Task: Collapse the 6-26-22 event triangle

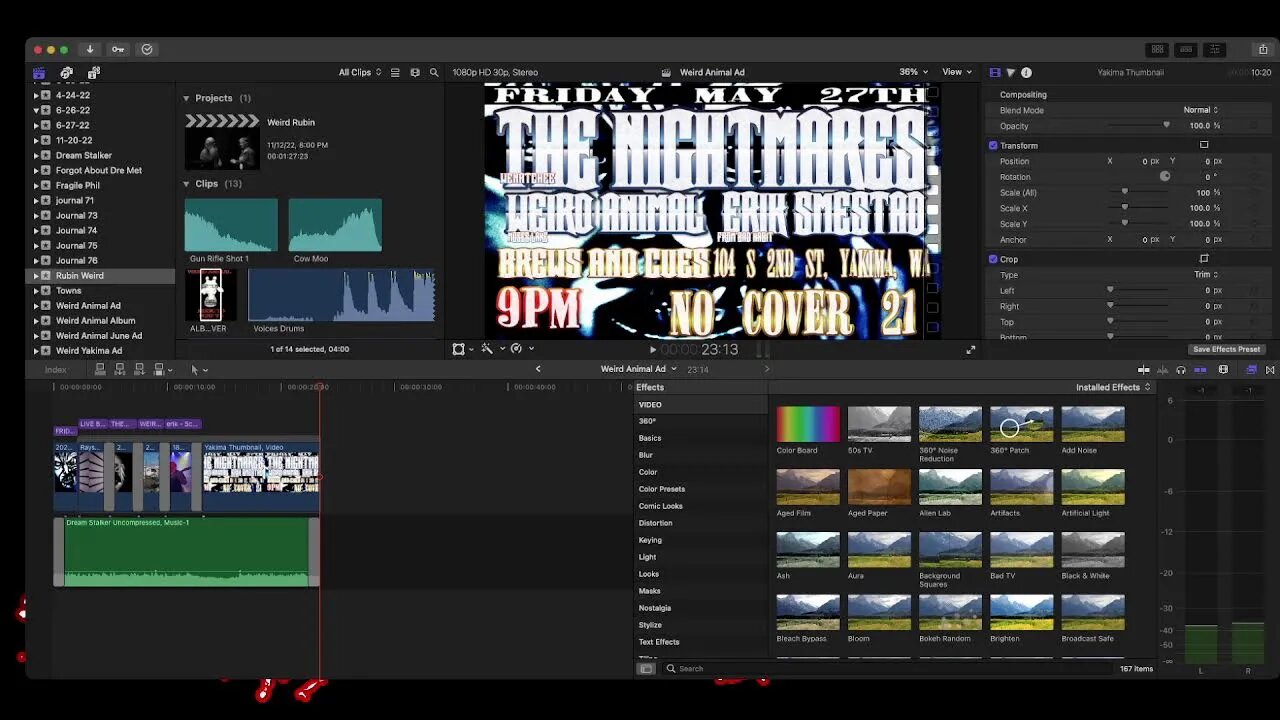Action: (36, 110)
